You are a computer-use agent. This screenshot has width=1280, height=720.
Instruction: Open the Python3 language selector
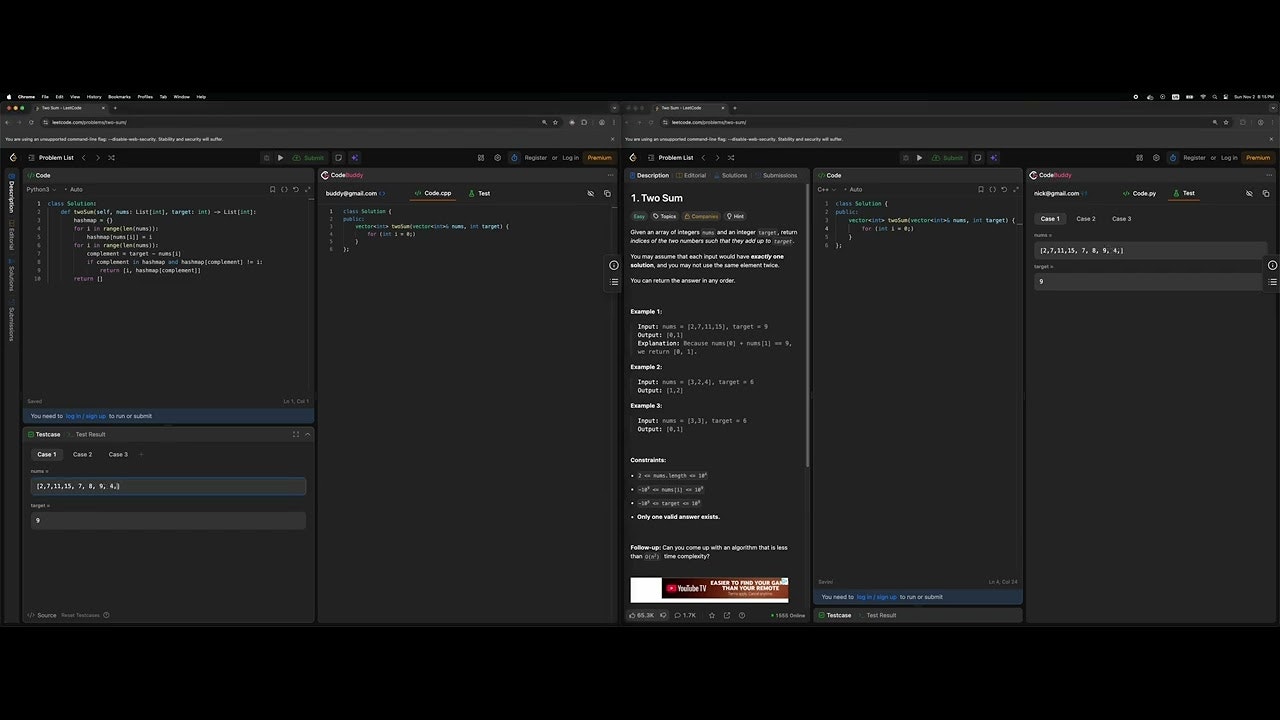[x=40, y=189]
